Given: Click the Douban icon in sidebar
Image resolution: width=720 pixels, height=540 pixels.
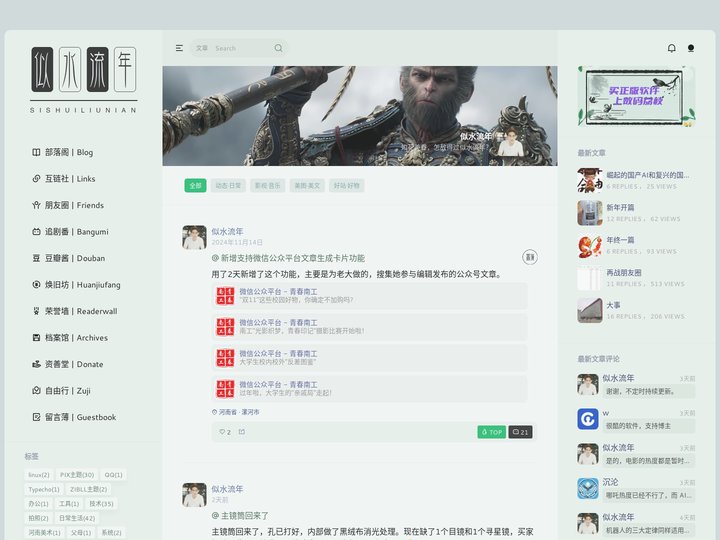Looking at the screenshot, I should coord(36,258).
